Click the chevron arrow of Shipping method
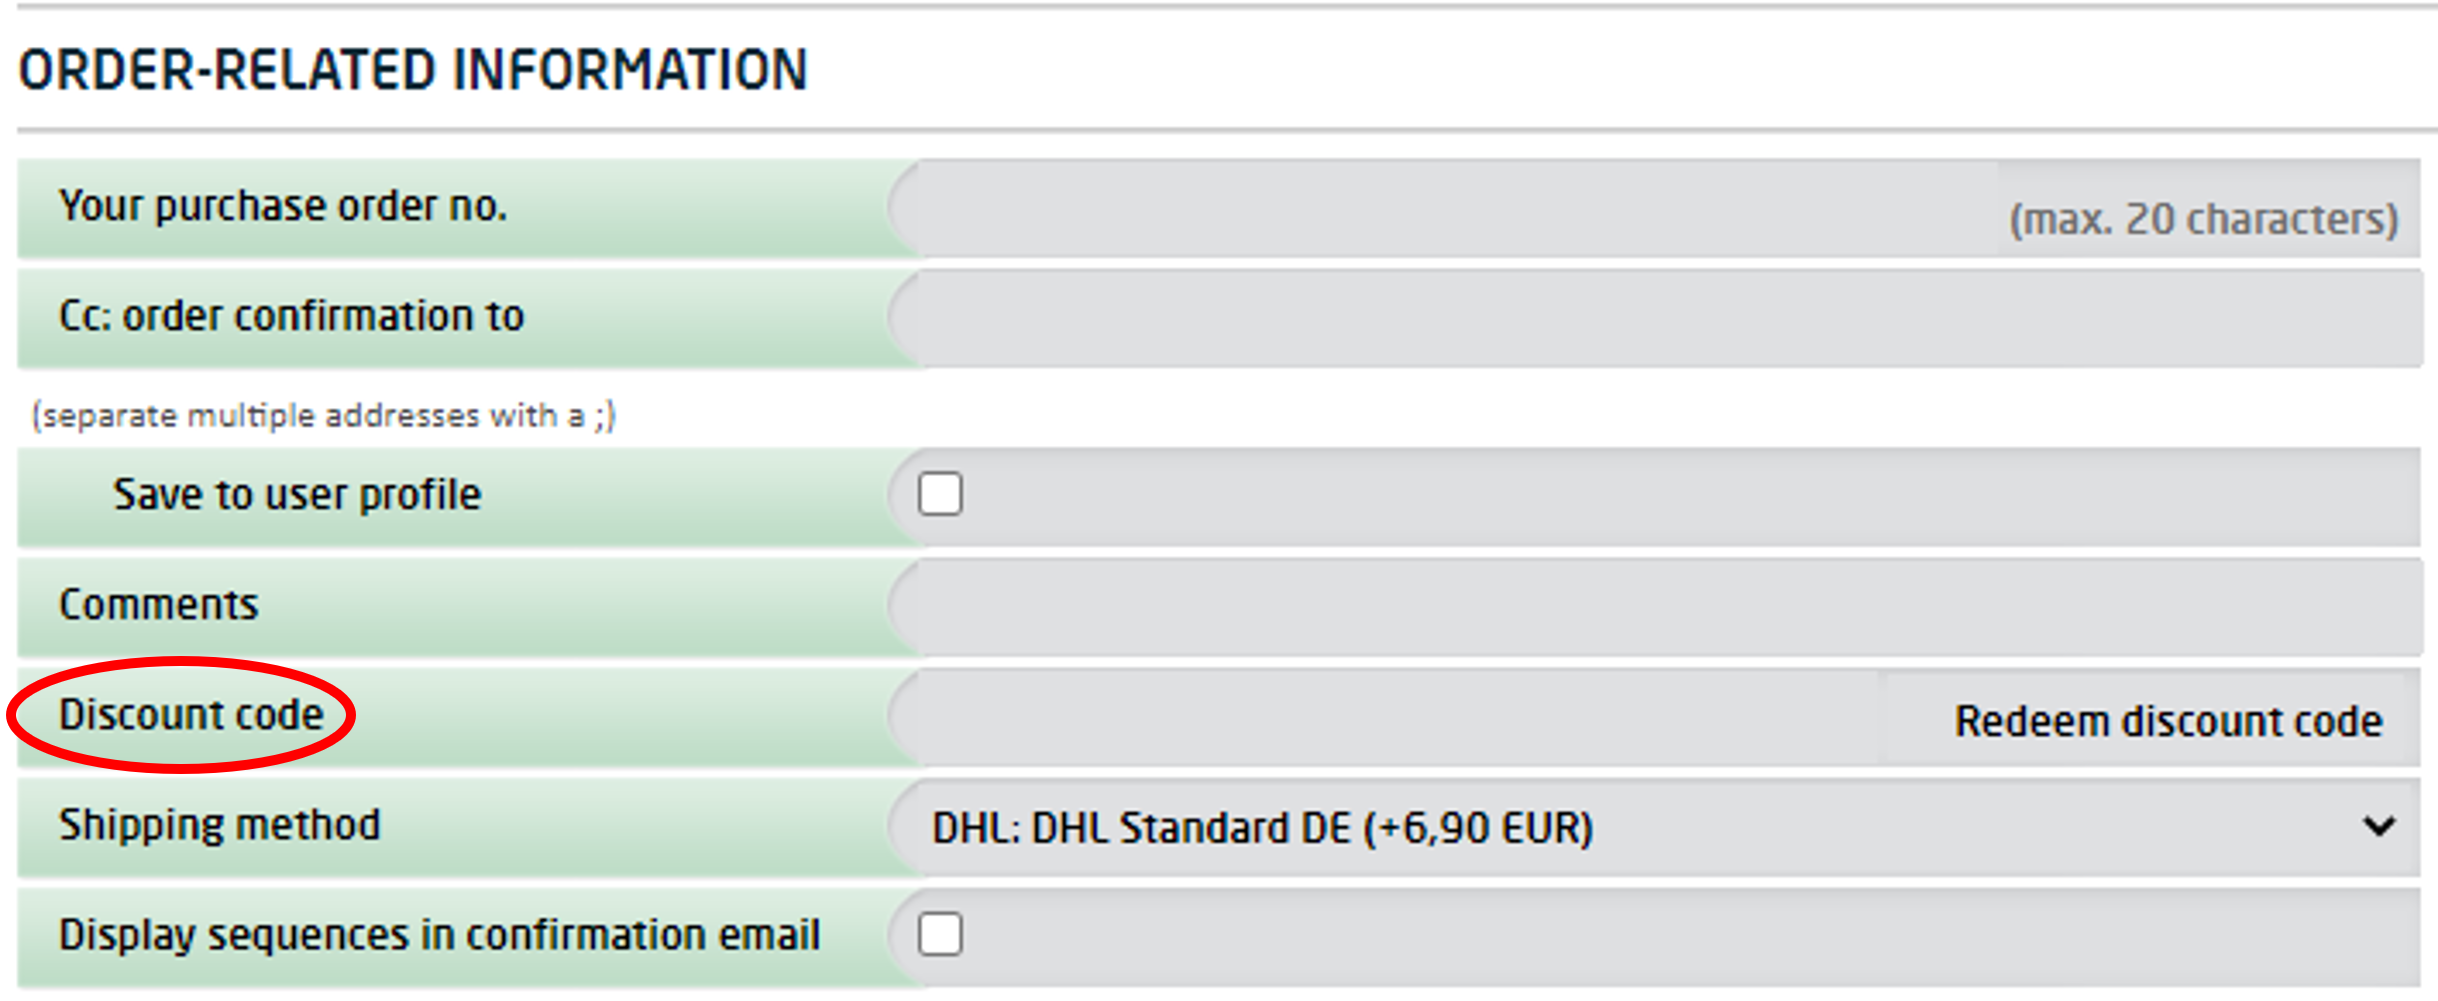Screen dimensions: 2438x1001 (2378, 827)
